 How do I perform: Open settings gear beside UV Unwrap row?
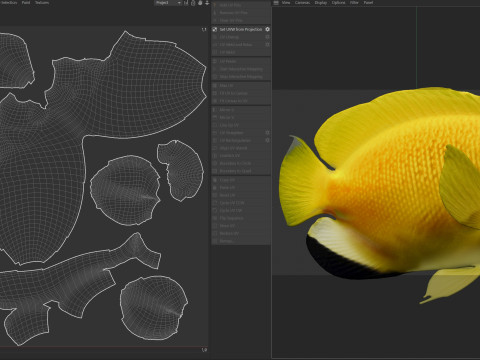[267, 37]
